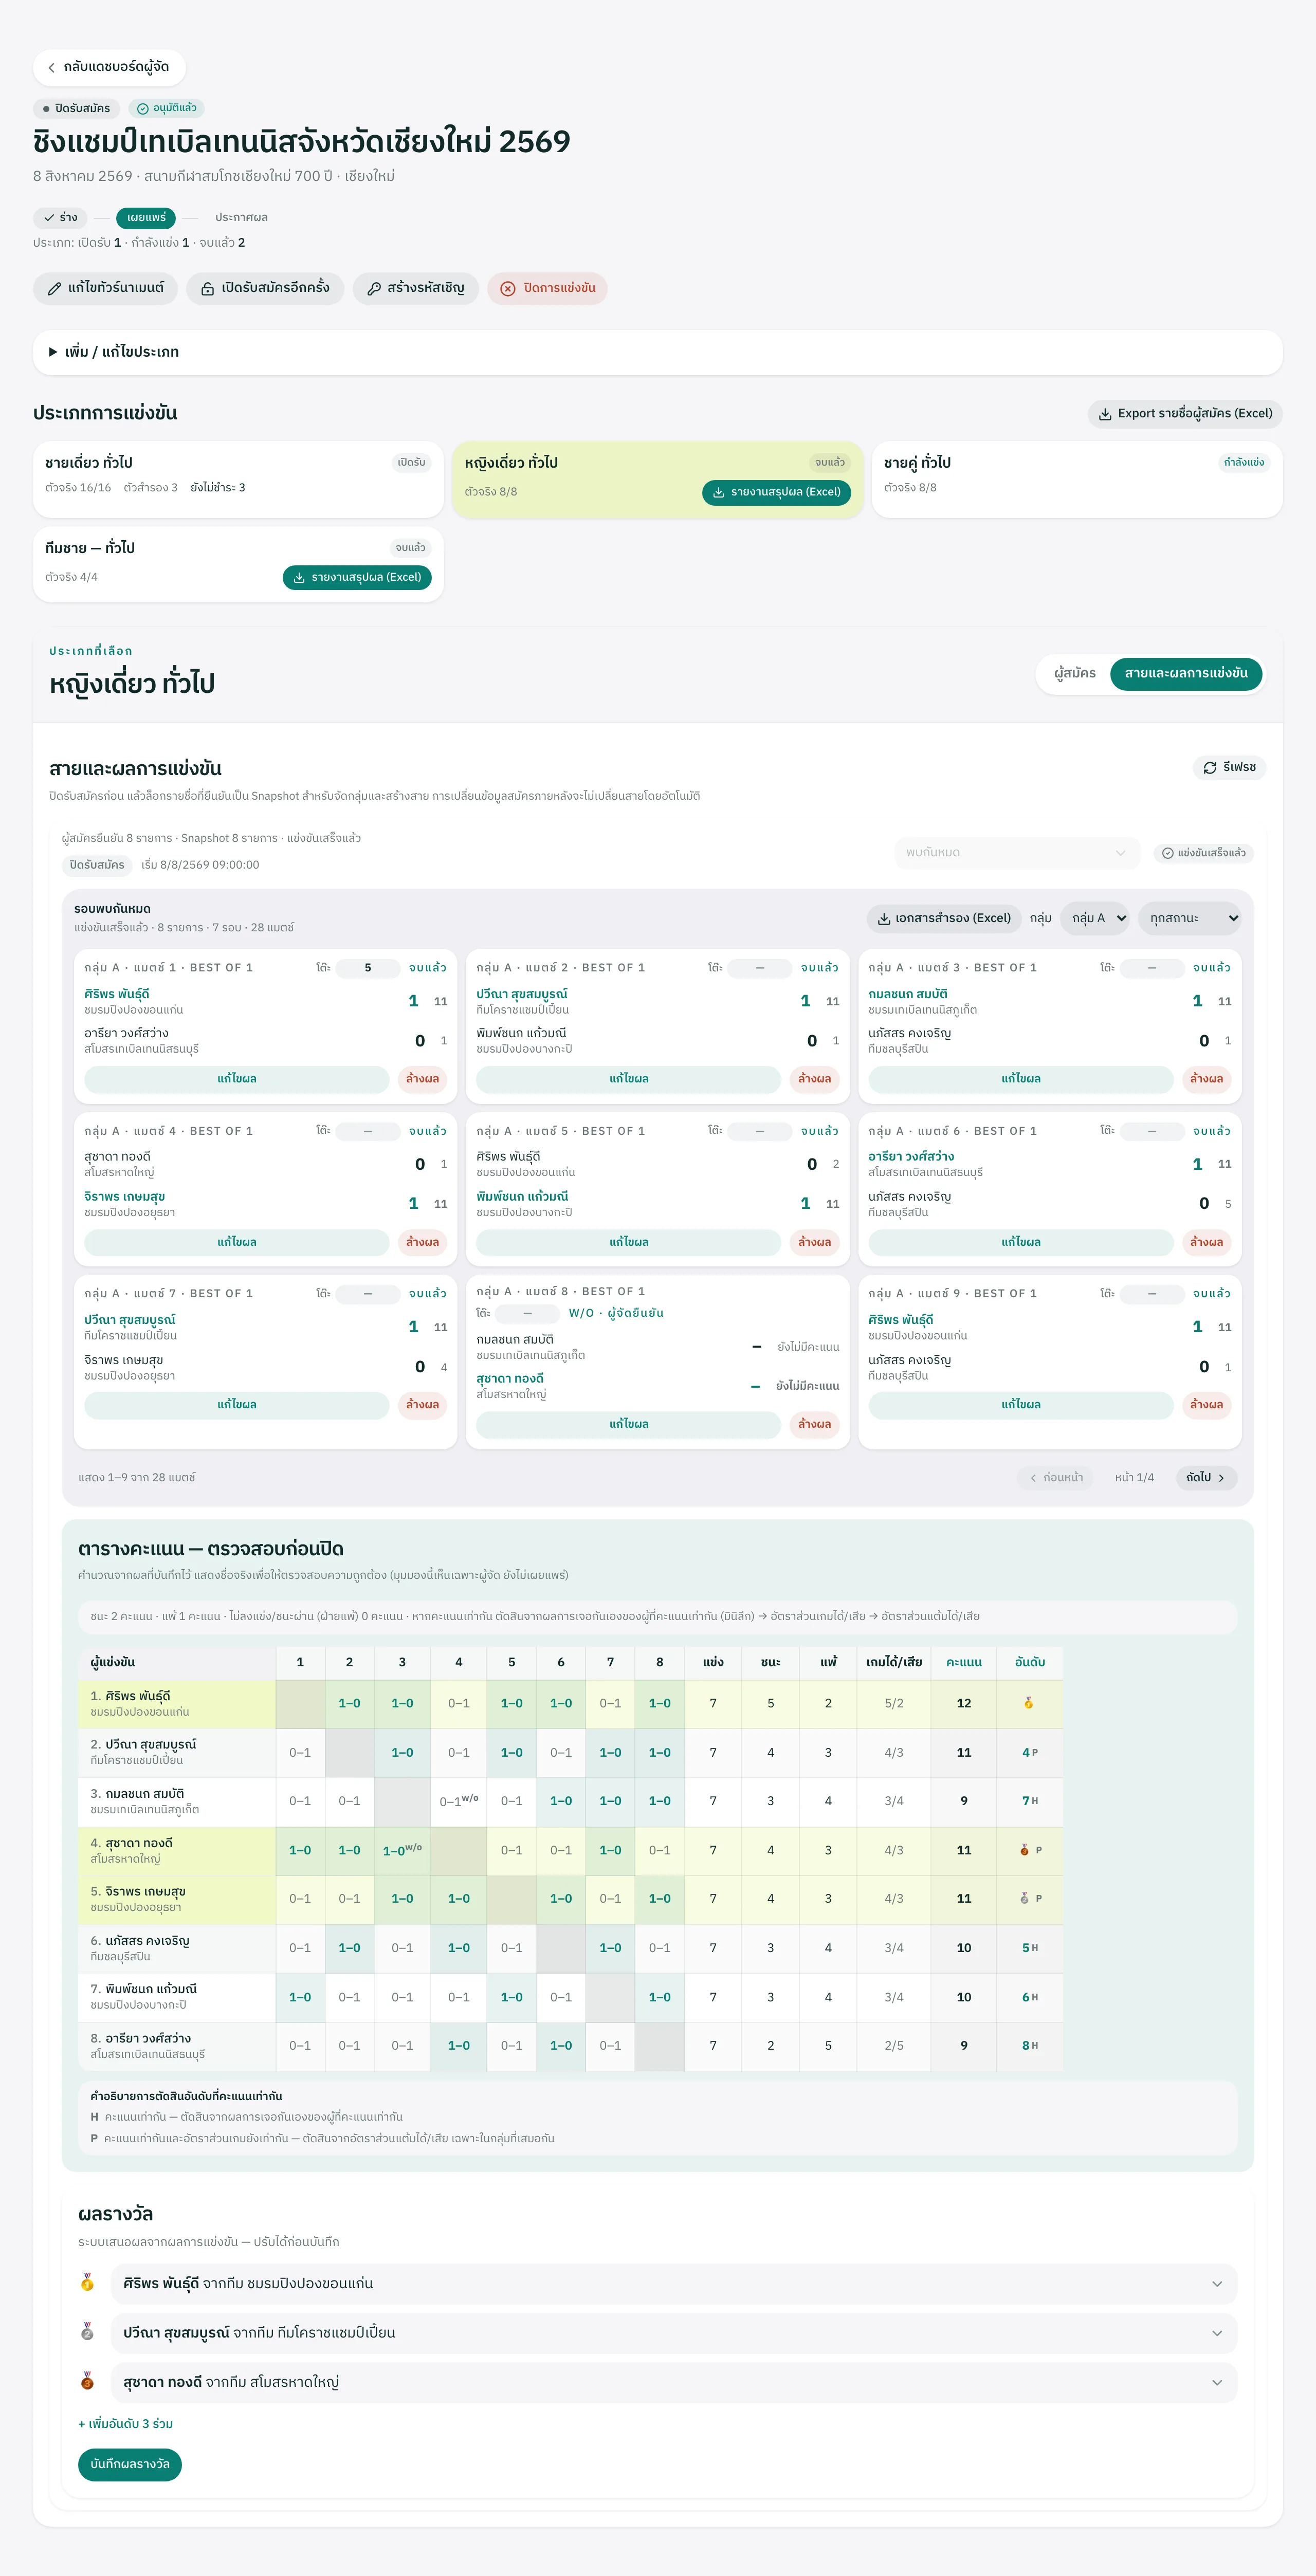Image resolution: width=1316 pixels, height=2576 pixels.
Task: Click the ประกาศผล status step
Action: click(x=241, y=217)
